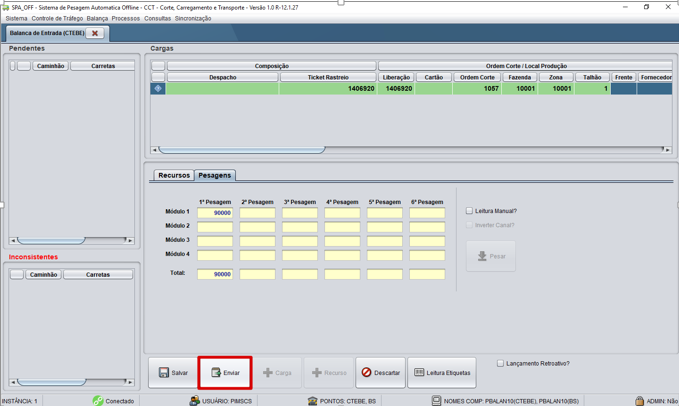Click the Ordem Corte column header

tap(477, 77)
